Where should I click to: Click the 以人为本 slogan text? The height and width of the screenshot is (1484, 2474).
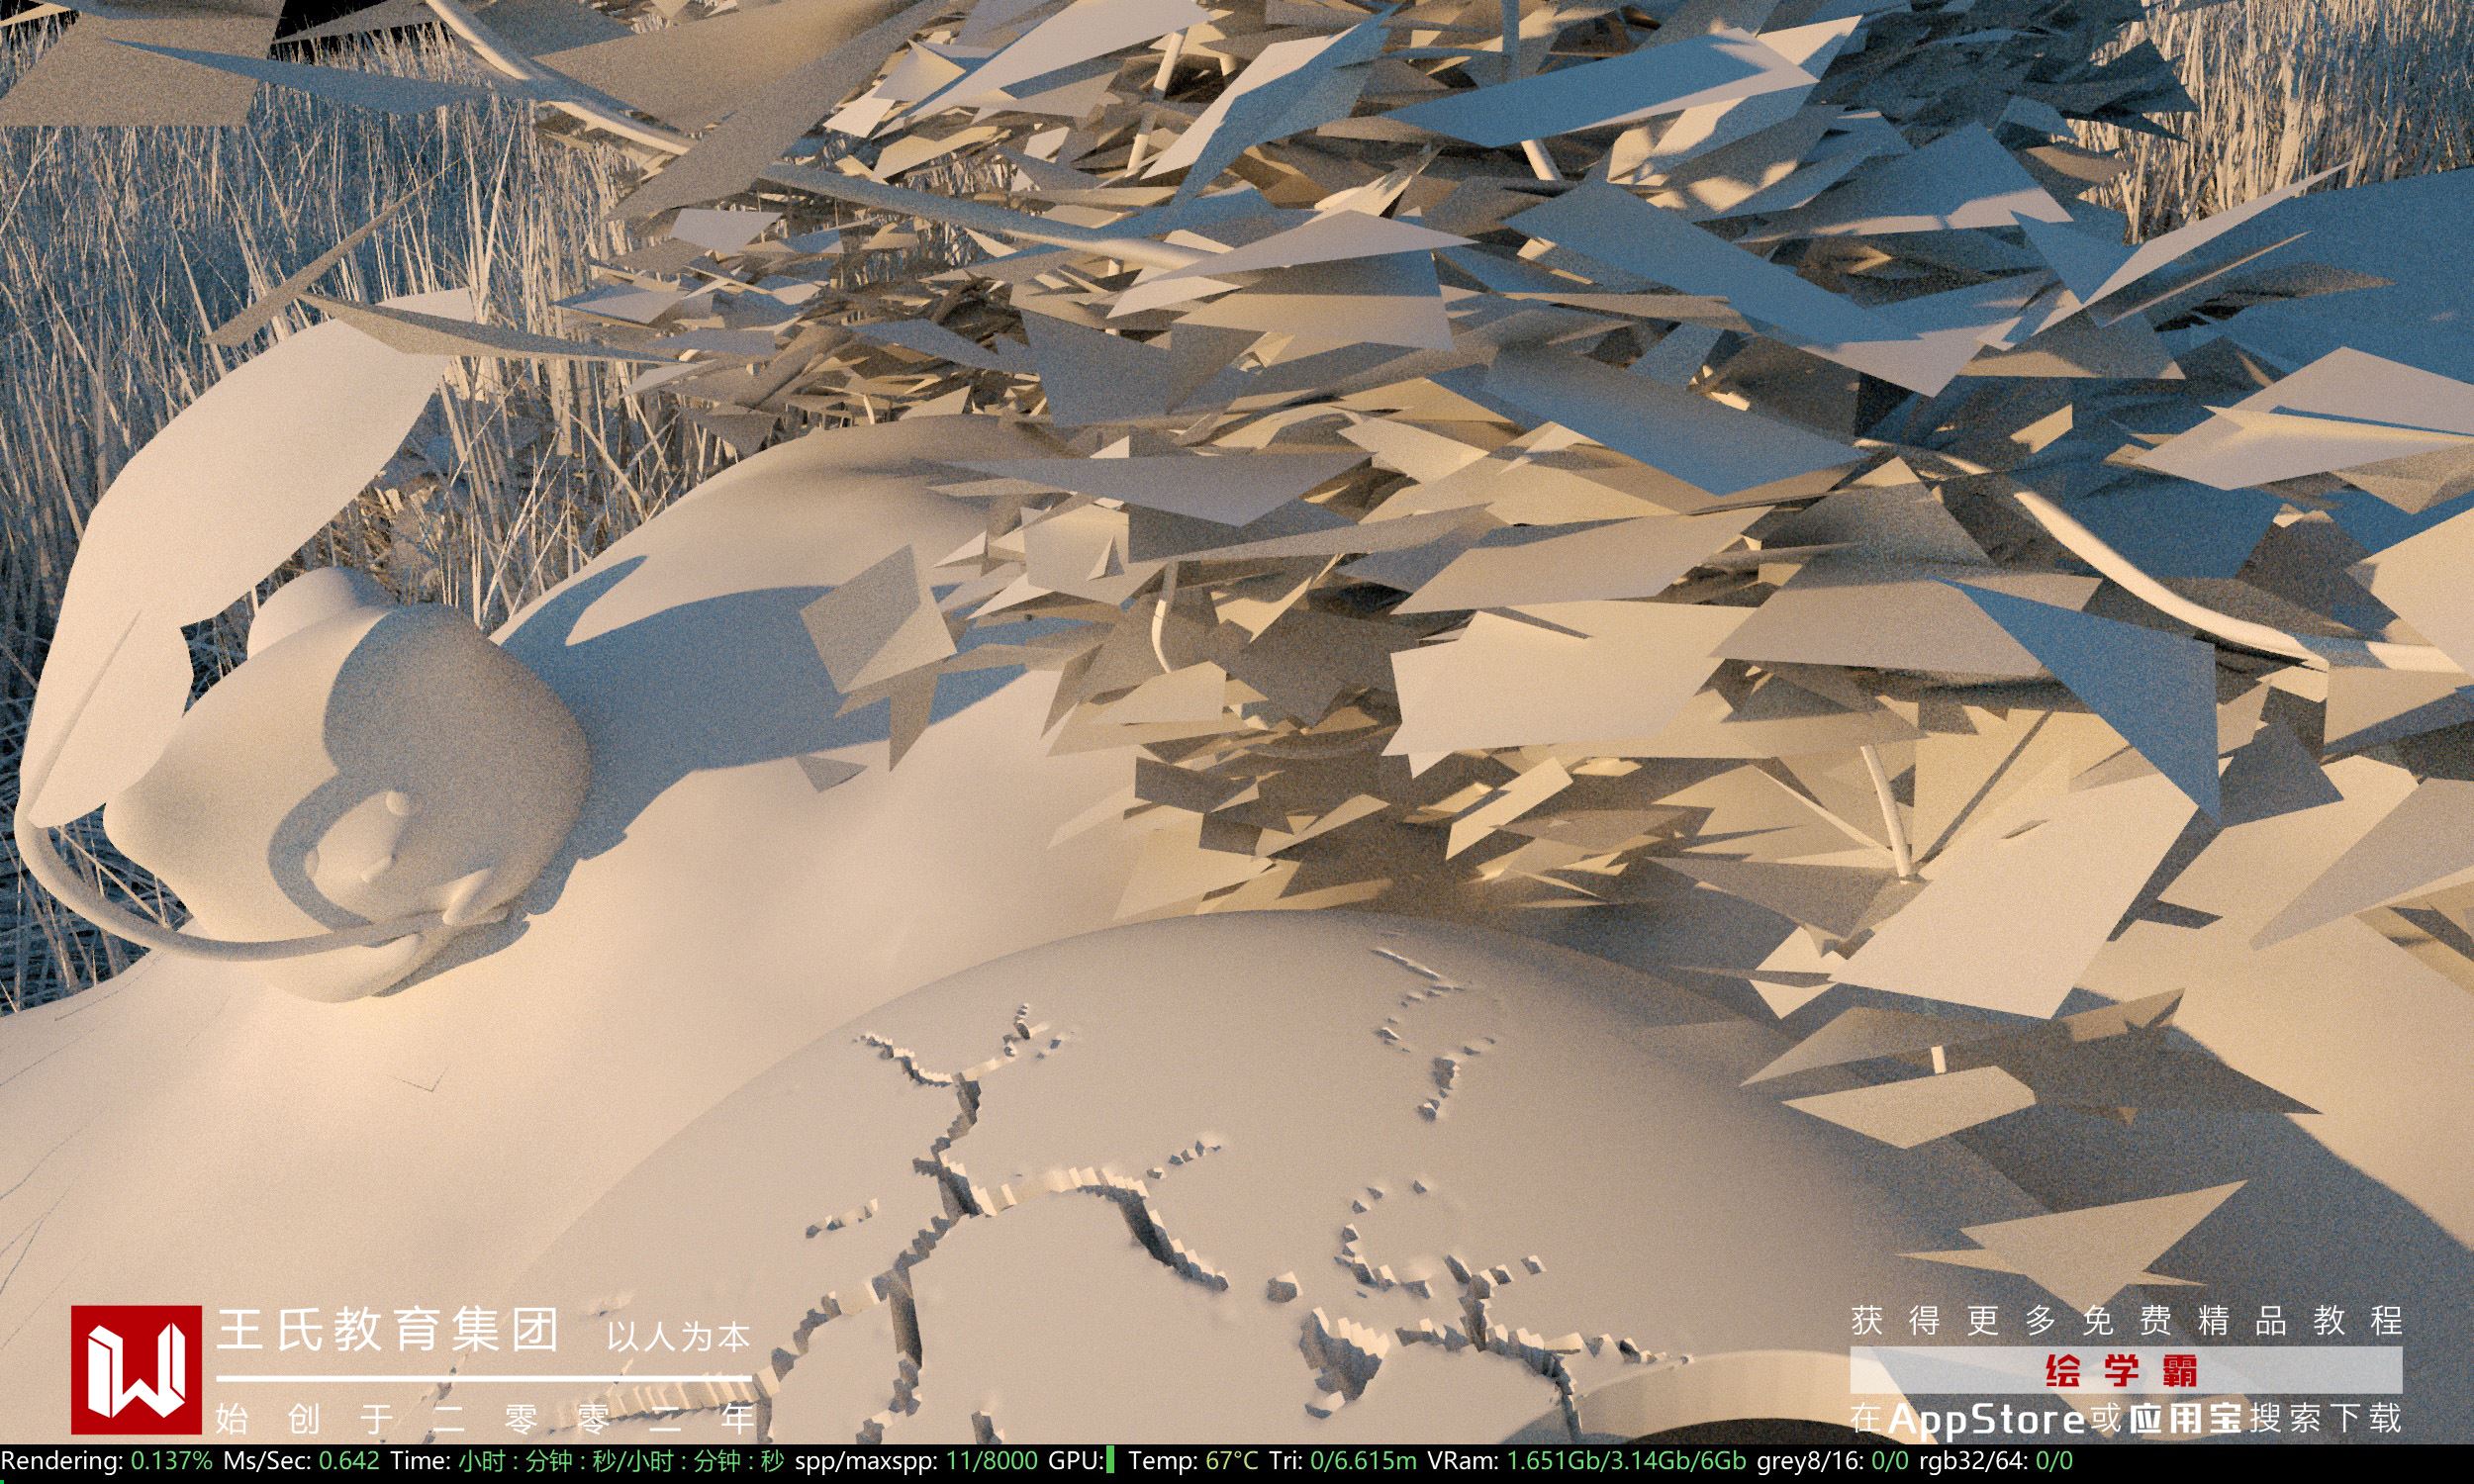pyautogui.click(x=678, y=1337)
